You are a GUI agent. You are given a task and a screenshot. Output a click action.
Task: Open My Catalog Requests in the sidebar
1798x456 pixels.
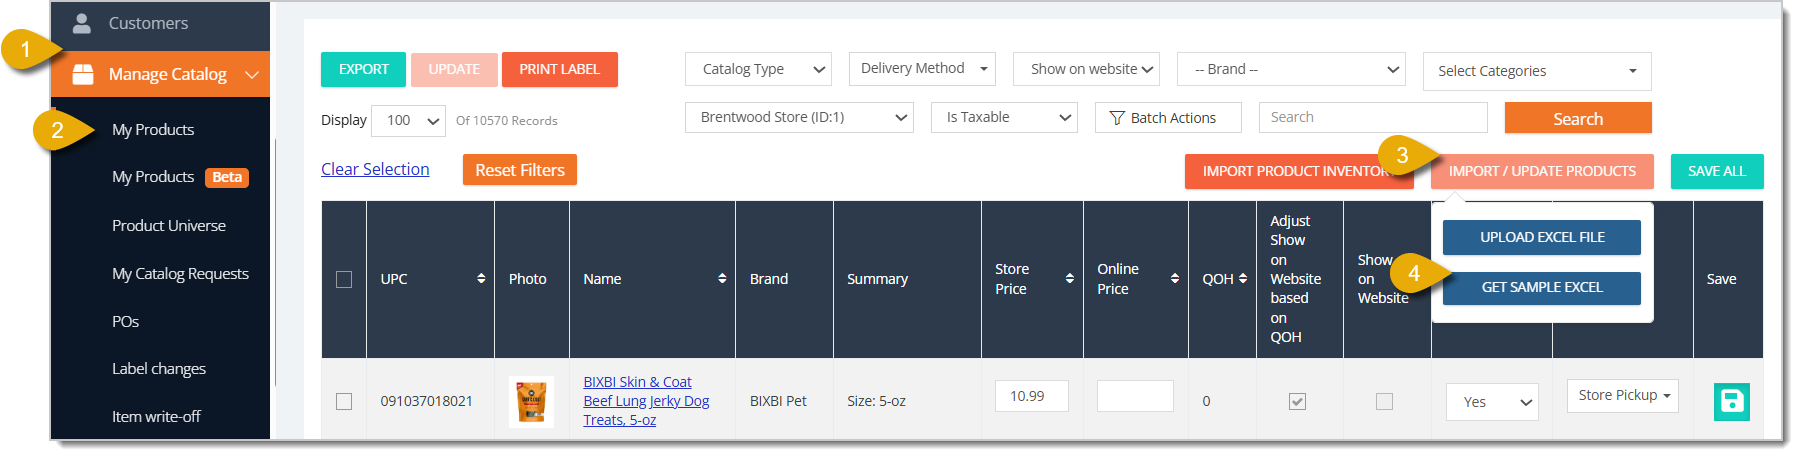(x=180, y=273)
